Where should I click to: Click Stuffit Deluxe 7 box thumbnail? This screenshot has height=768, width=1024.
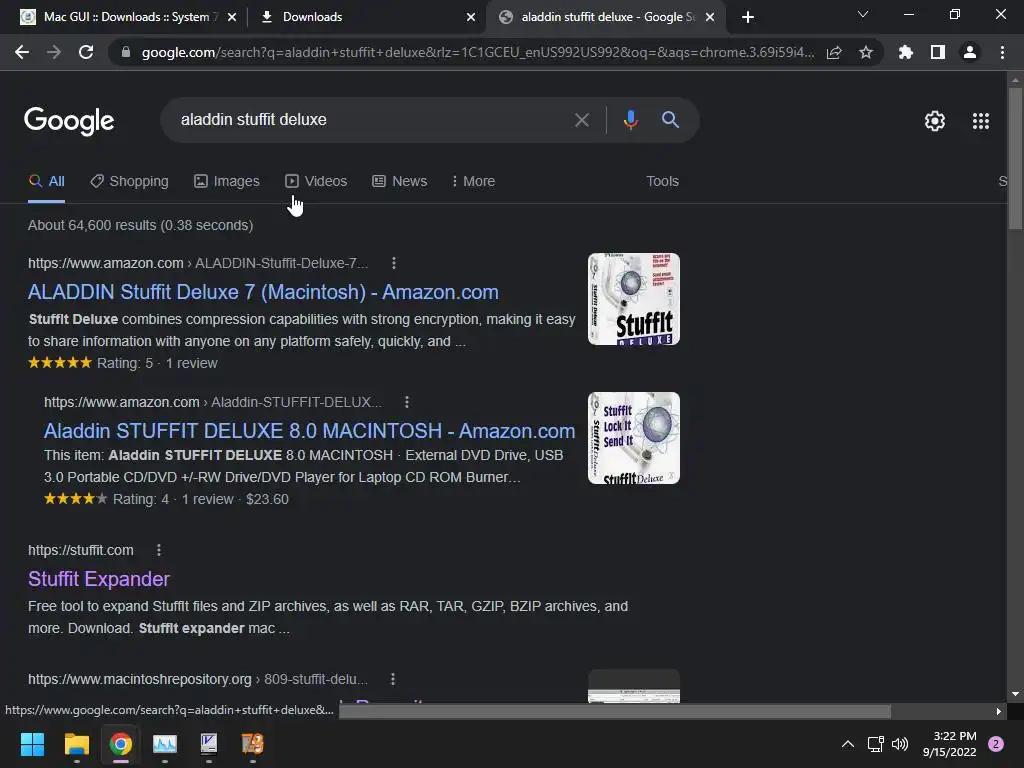point(633,299)
